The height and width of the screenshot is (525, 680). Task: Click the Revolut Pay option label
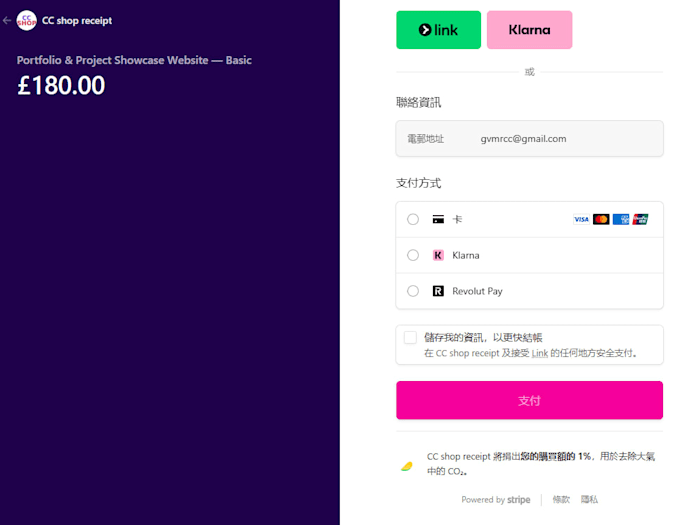pyautogui.click(x=477, y=291)
